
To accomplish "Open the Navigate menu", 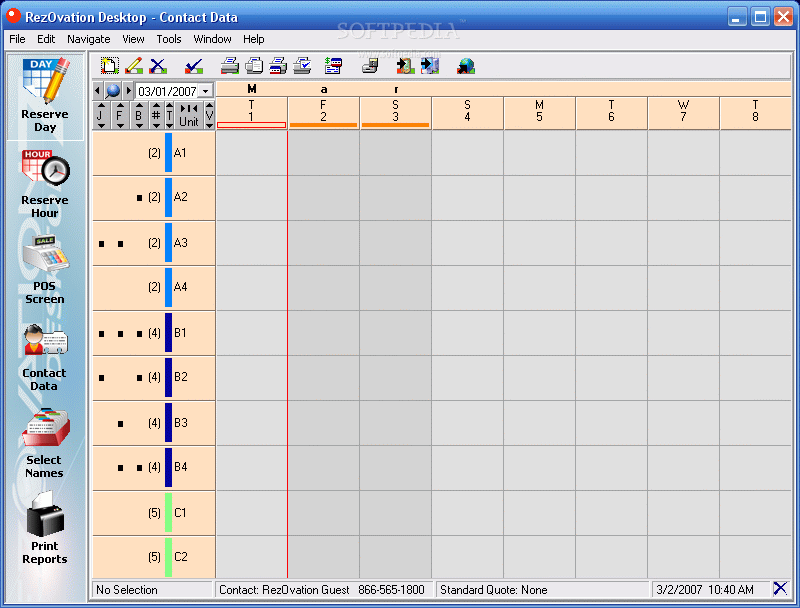I will 89,39.
